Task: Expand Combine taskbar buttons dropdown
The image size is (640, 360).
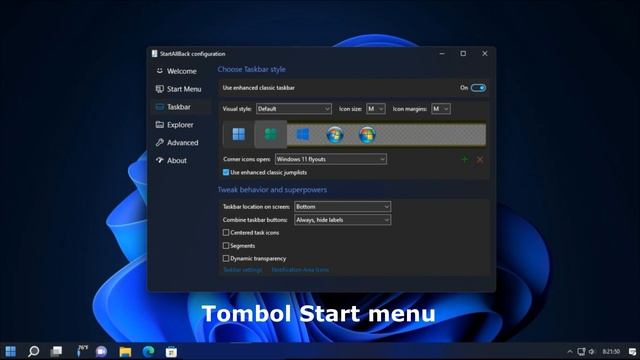Action: [342, 220]
